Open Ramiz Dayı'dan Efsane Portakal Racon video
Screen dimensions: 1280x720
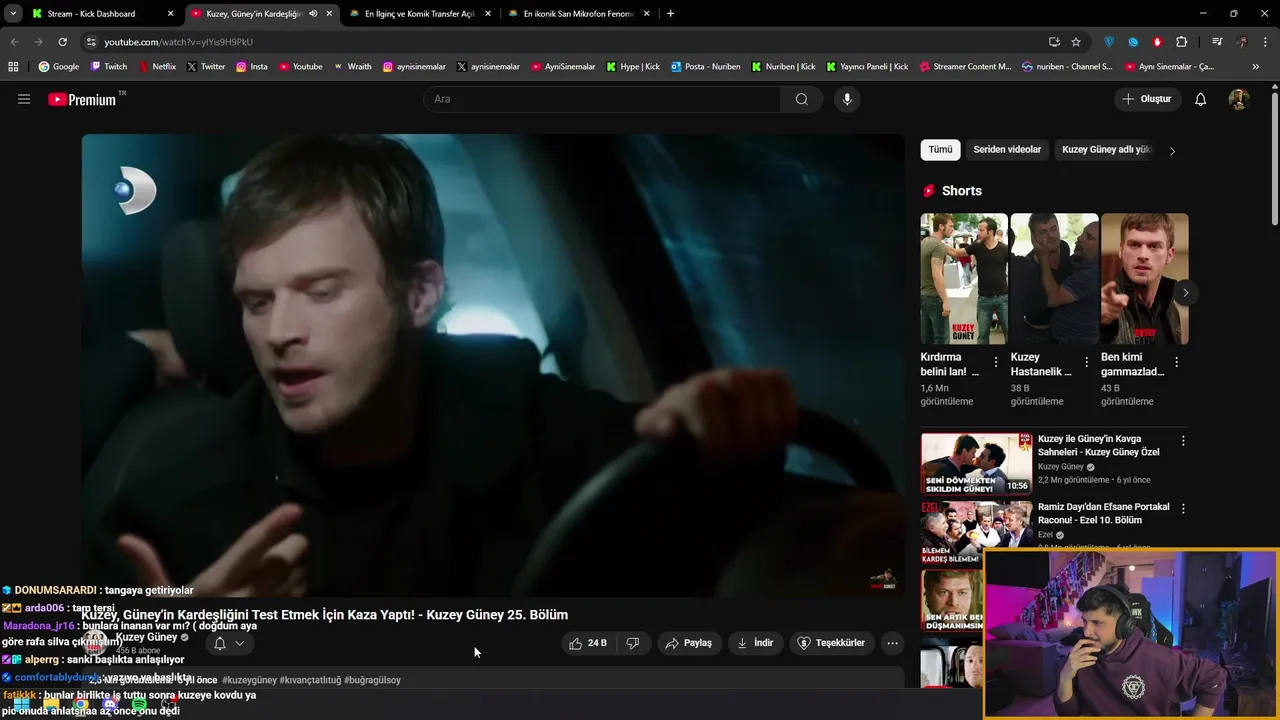(1104, 513)
